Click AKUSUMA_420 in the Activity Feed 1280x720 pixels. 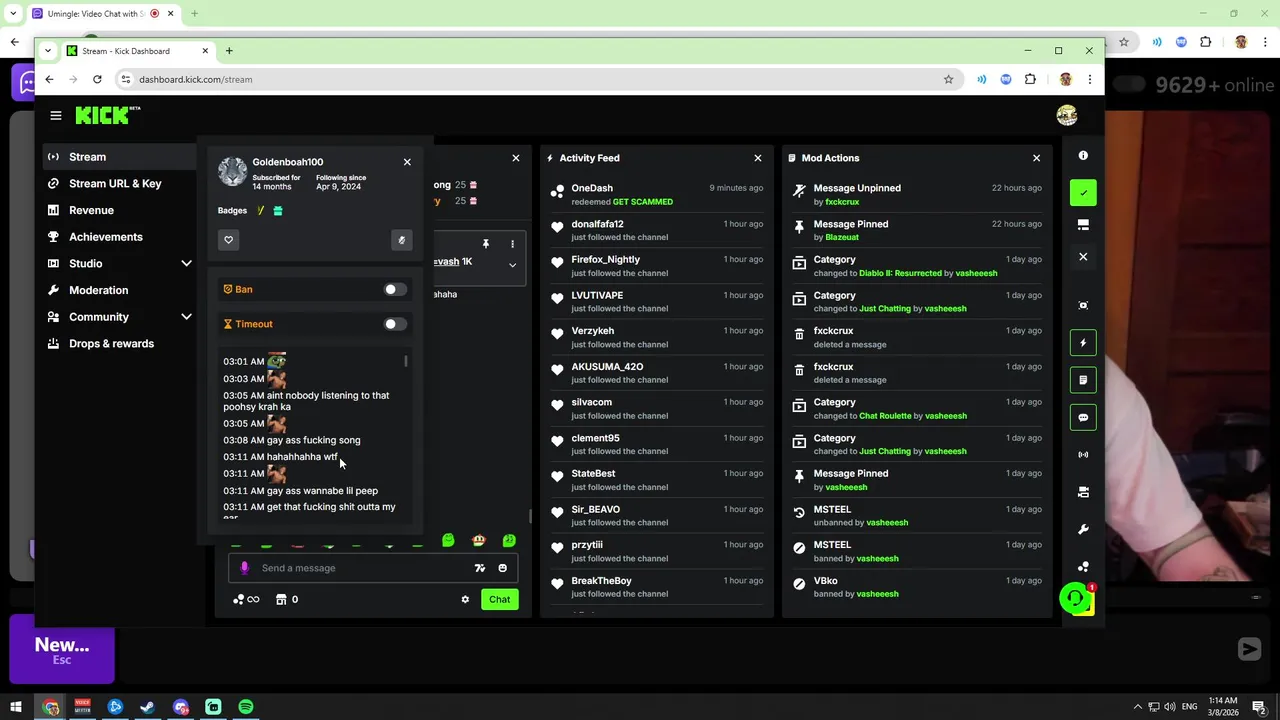pos(607,367)
